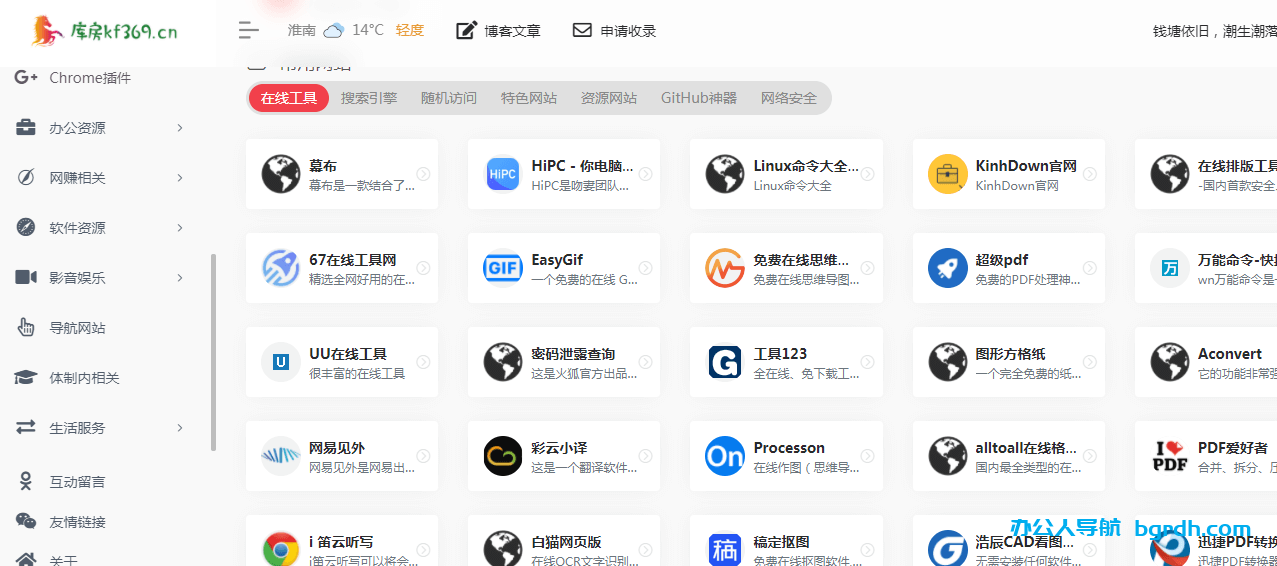Click the 友情链接 chat bubbles icon

click(x=26, y=521)
